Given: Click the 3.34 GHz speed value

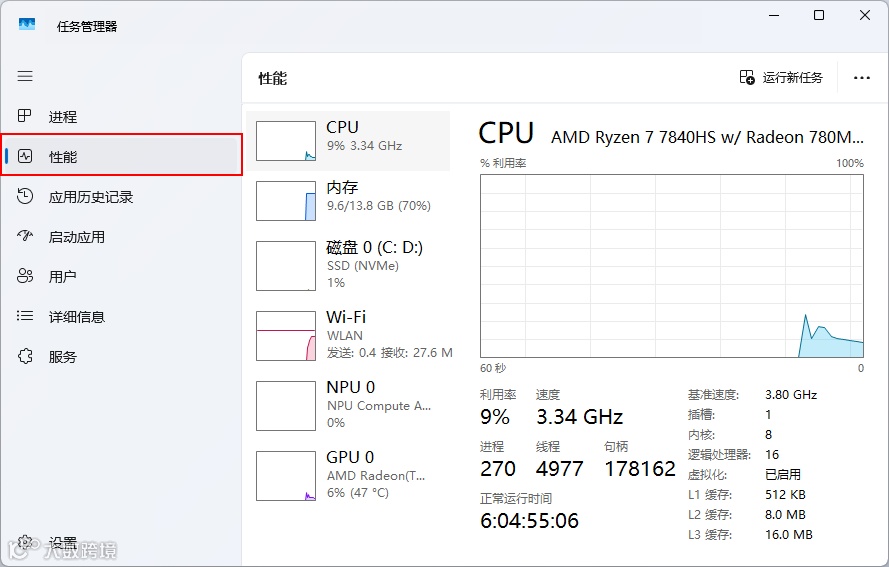Looking at the screenshot, I should [x=579, y=417].
